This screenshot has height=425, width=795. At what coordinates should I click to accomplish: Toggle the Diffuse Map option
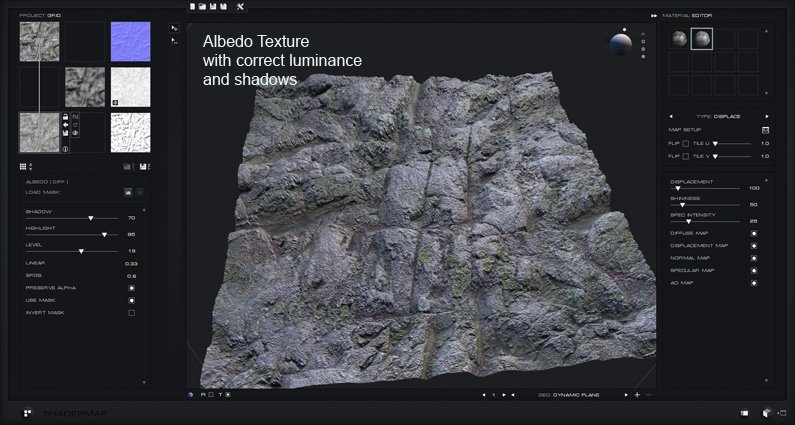[753, 233]
